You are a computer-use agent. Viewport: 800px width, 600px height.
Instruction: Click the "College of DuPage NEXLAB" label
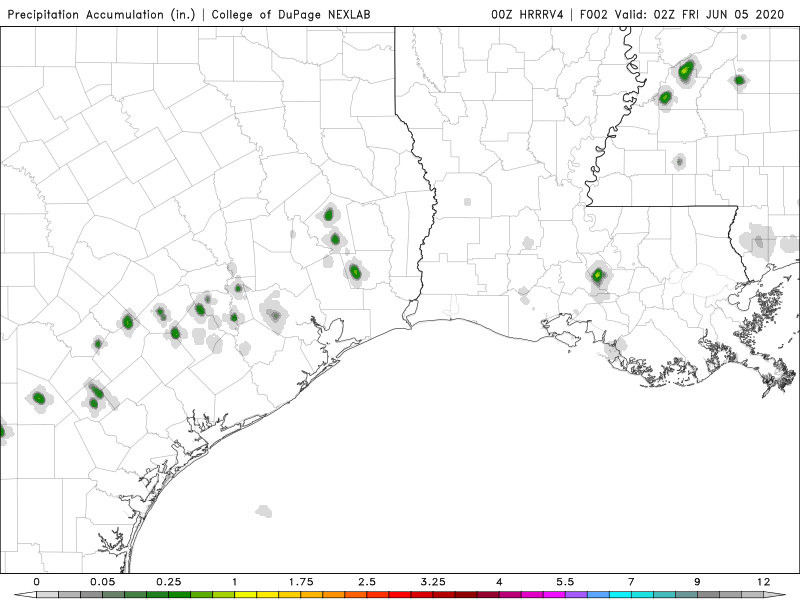(x=291, y=14)
